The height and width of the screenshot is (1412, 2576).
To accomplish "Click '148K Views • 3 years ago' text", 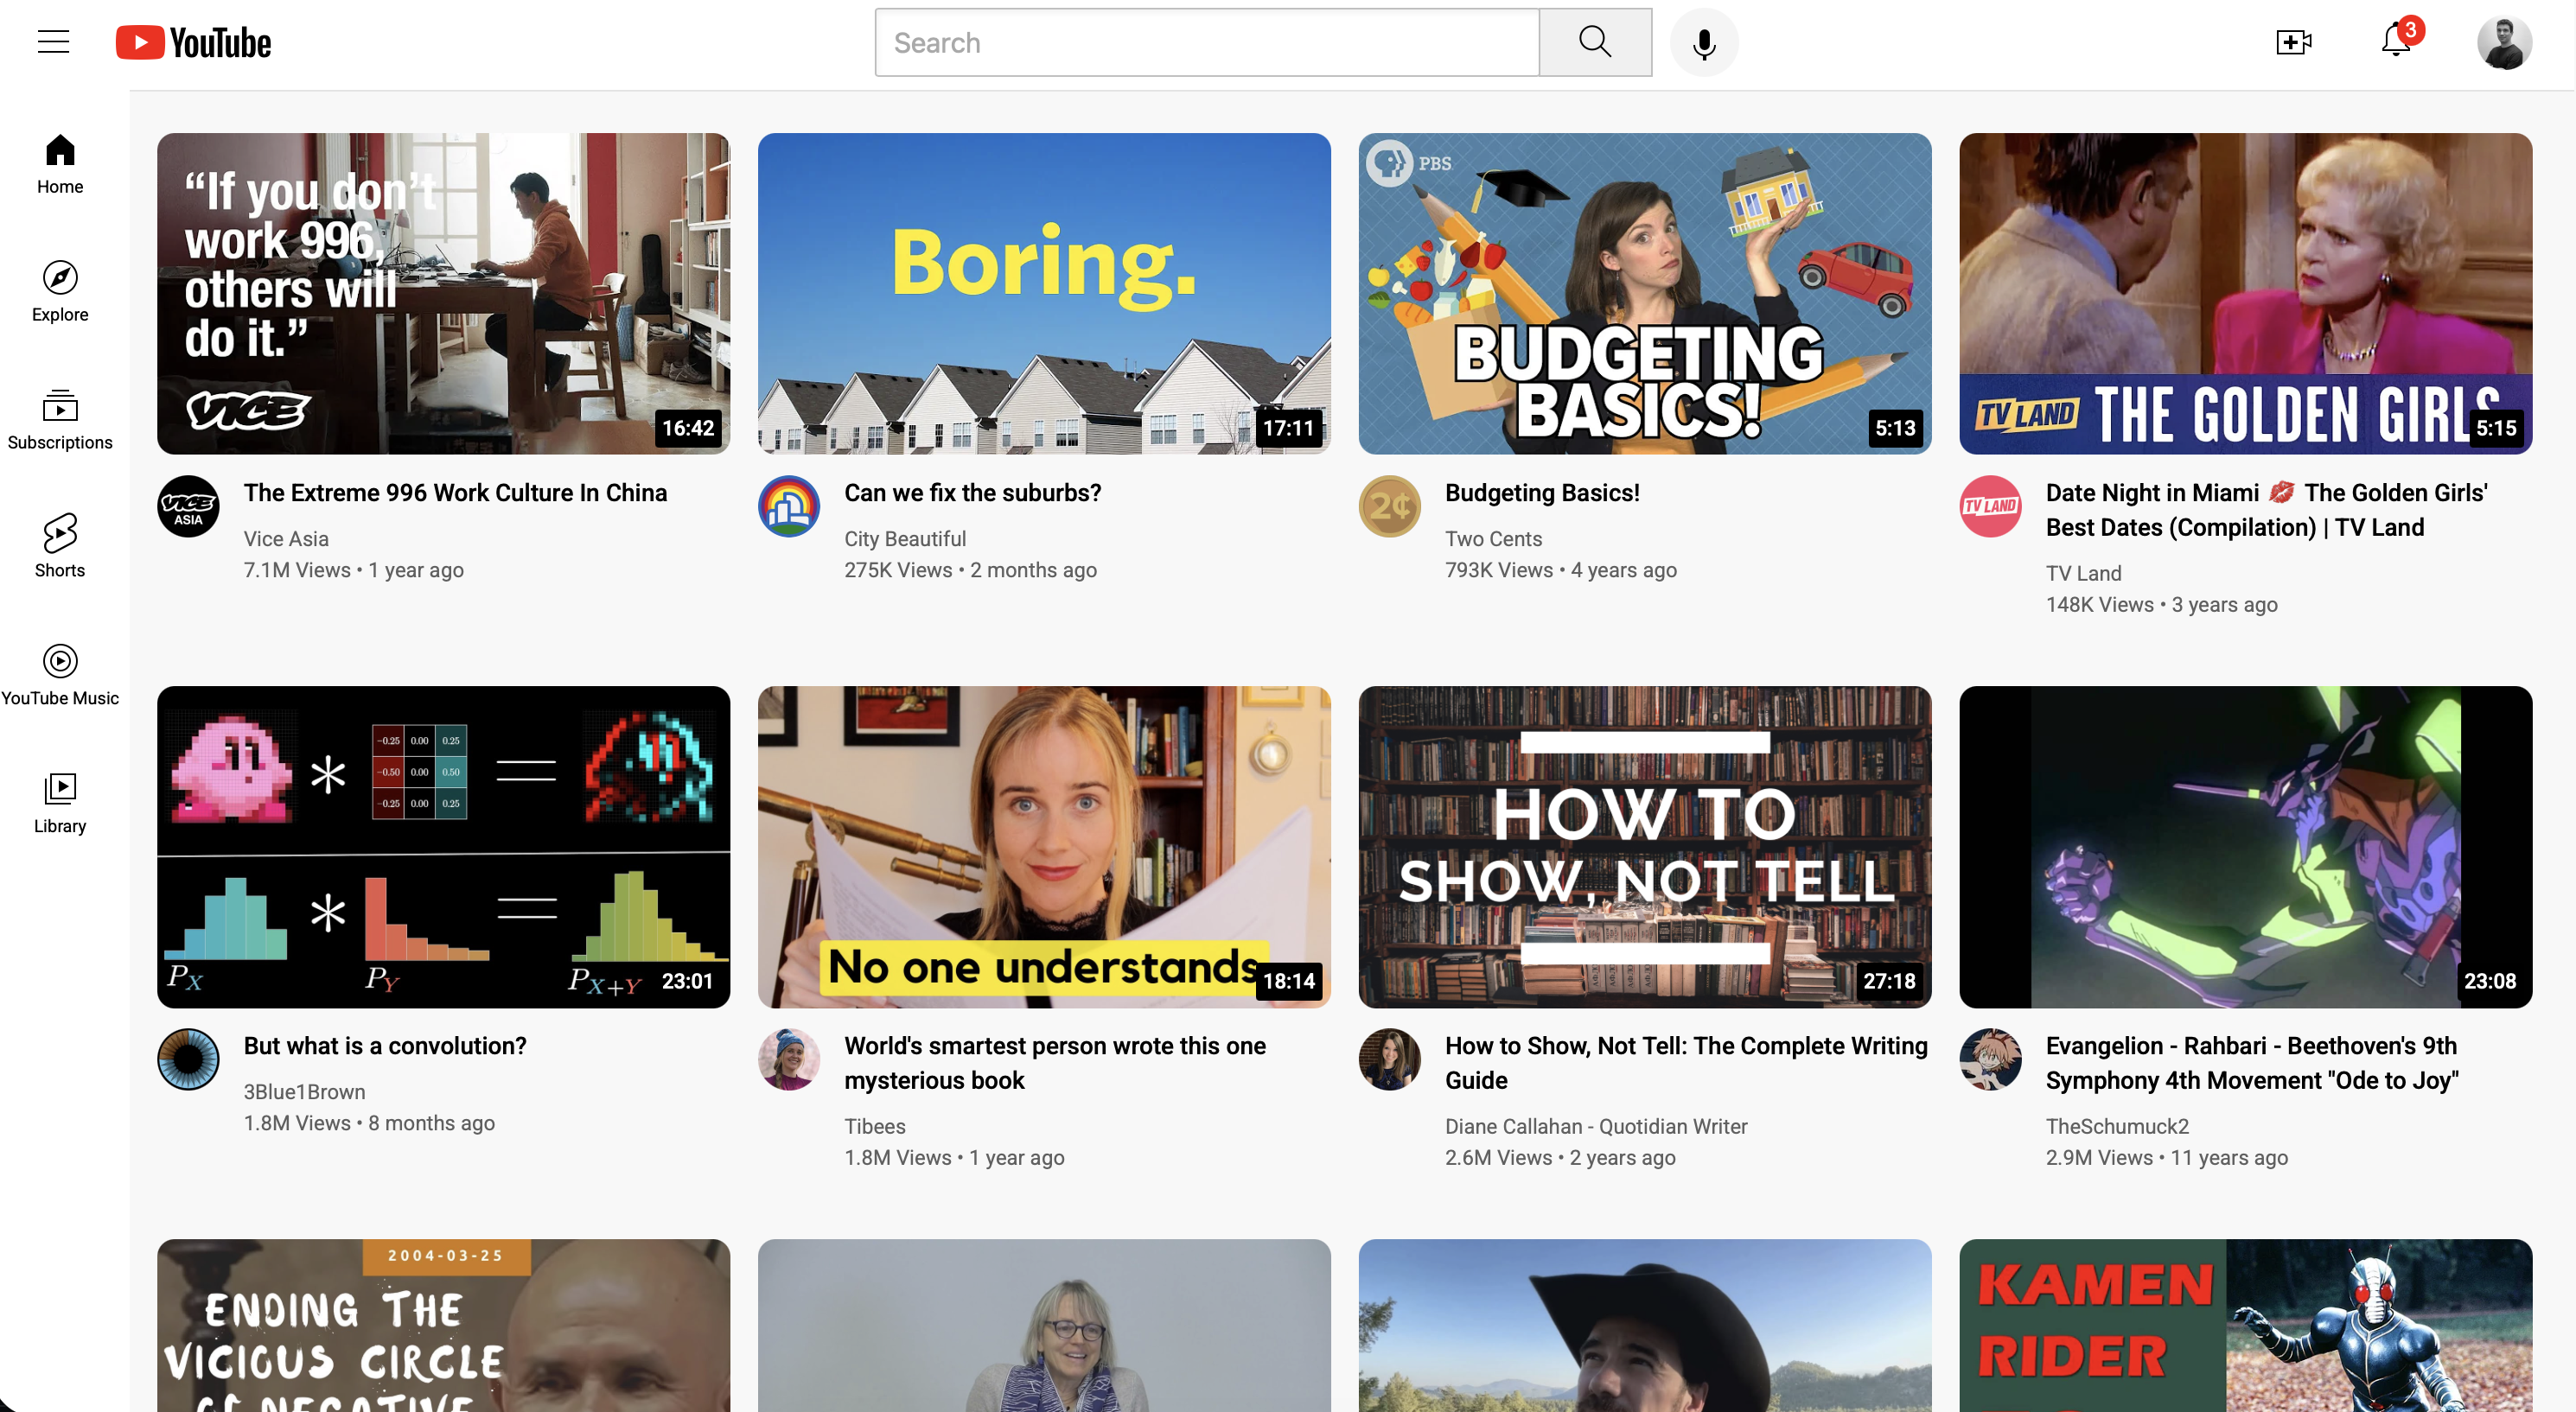I will coord(2162,604).
